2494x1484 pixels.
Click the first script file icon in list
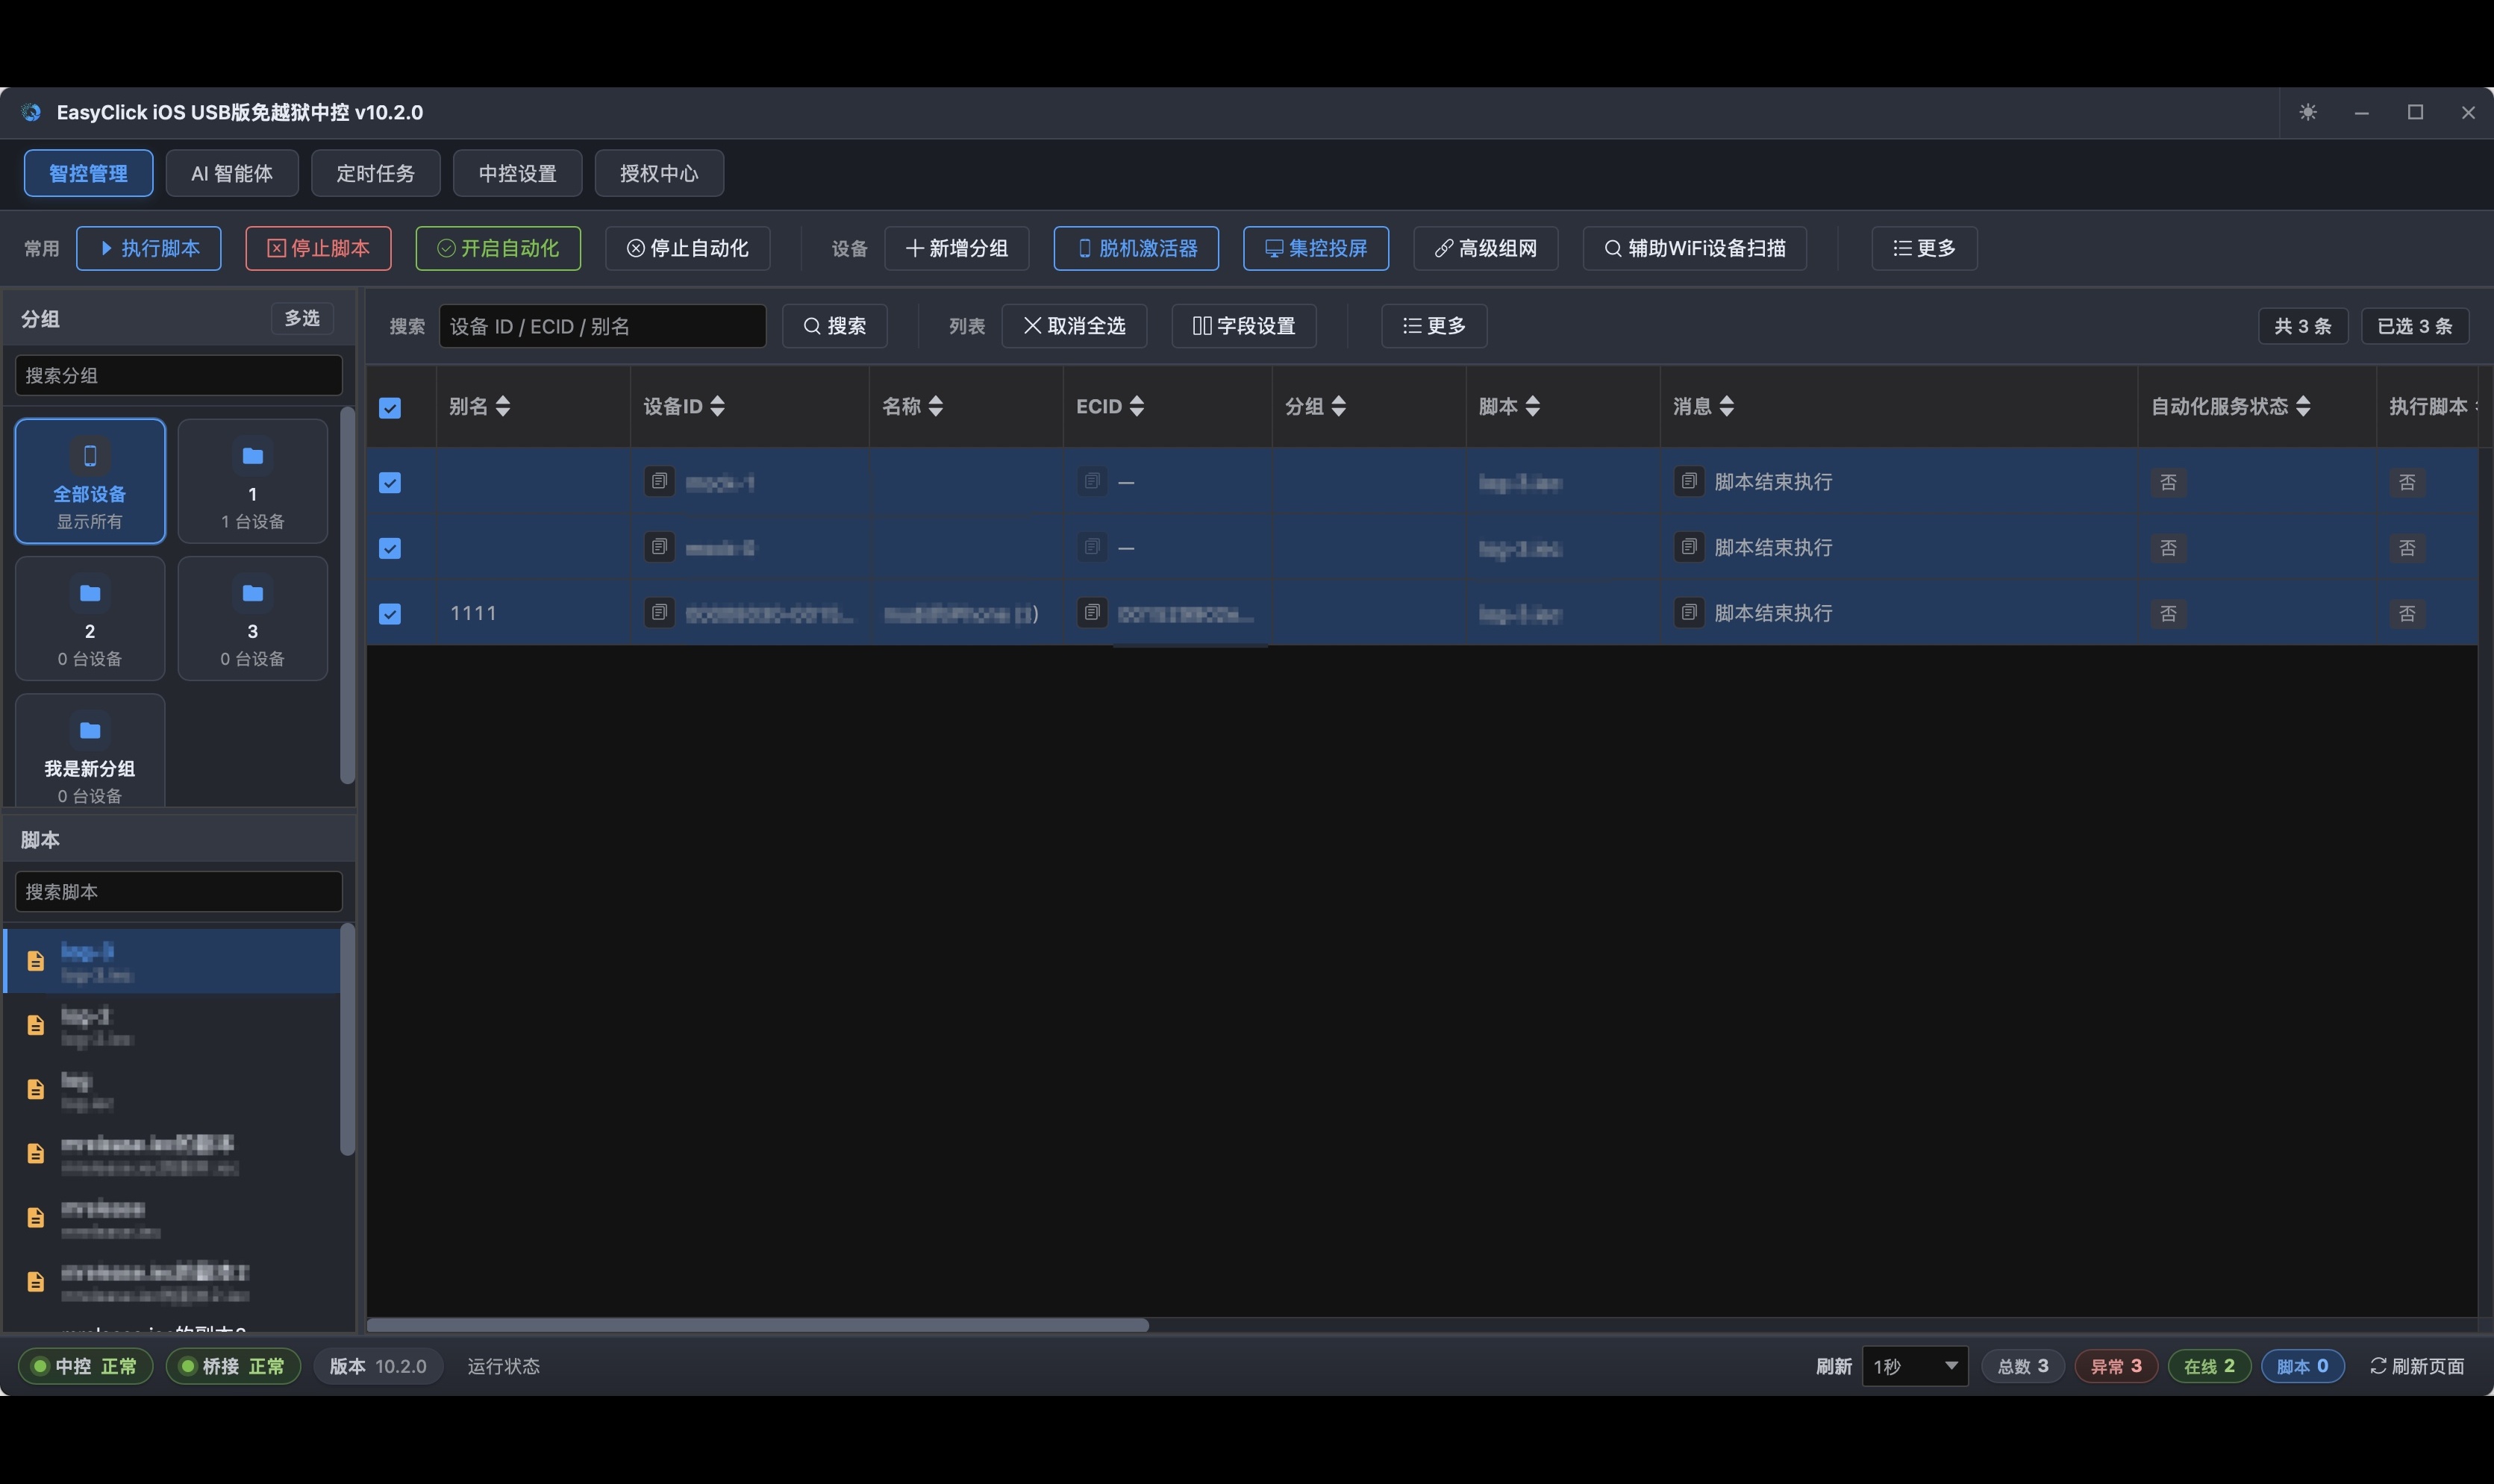click(x=36, y=961)
